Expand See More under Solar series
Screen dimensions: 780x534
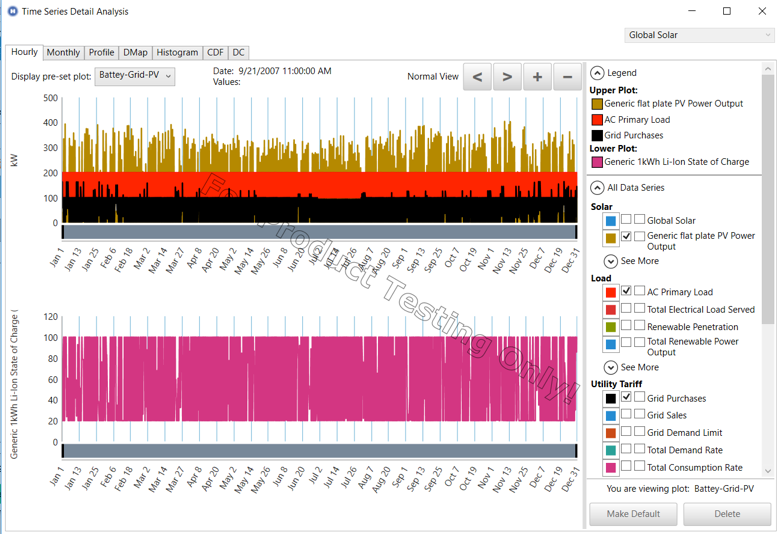[611, 261]
